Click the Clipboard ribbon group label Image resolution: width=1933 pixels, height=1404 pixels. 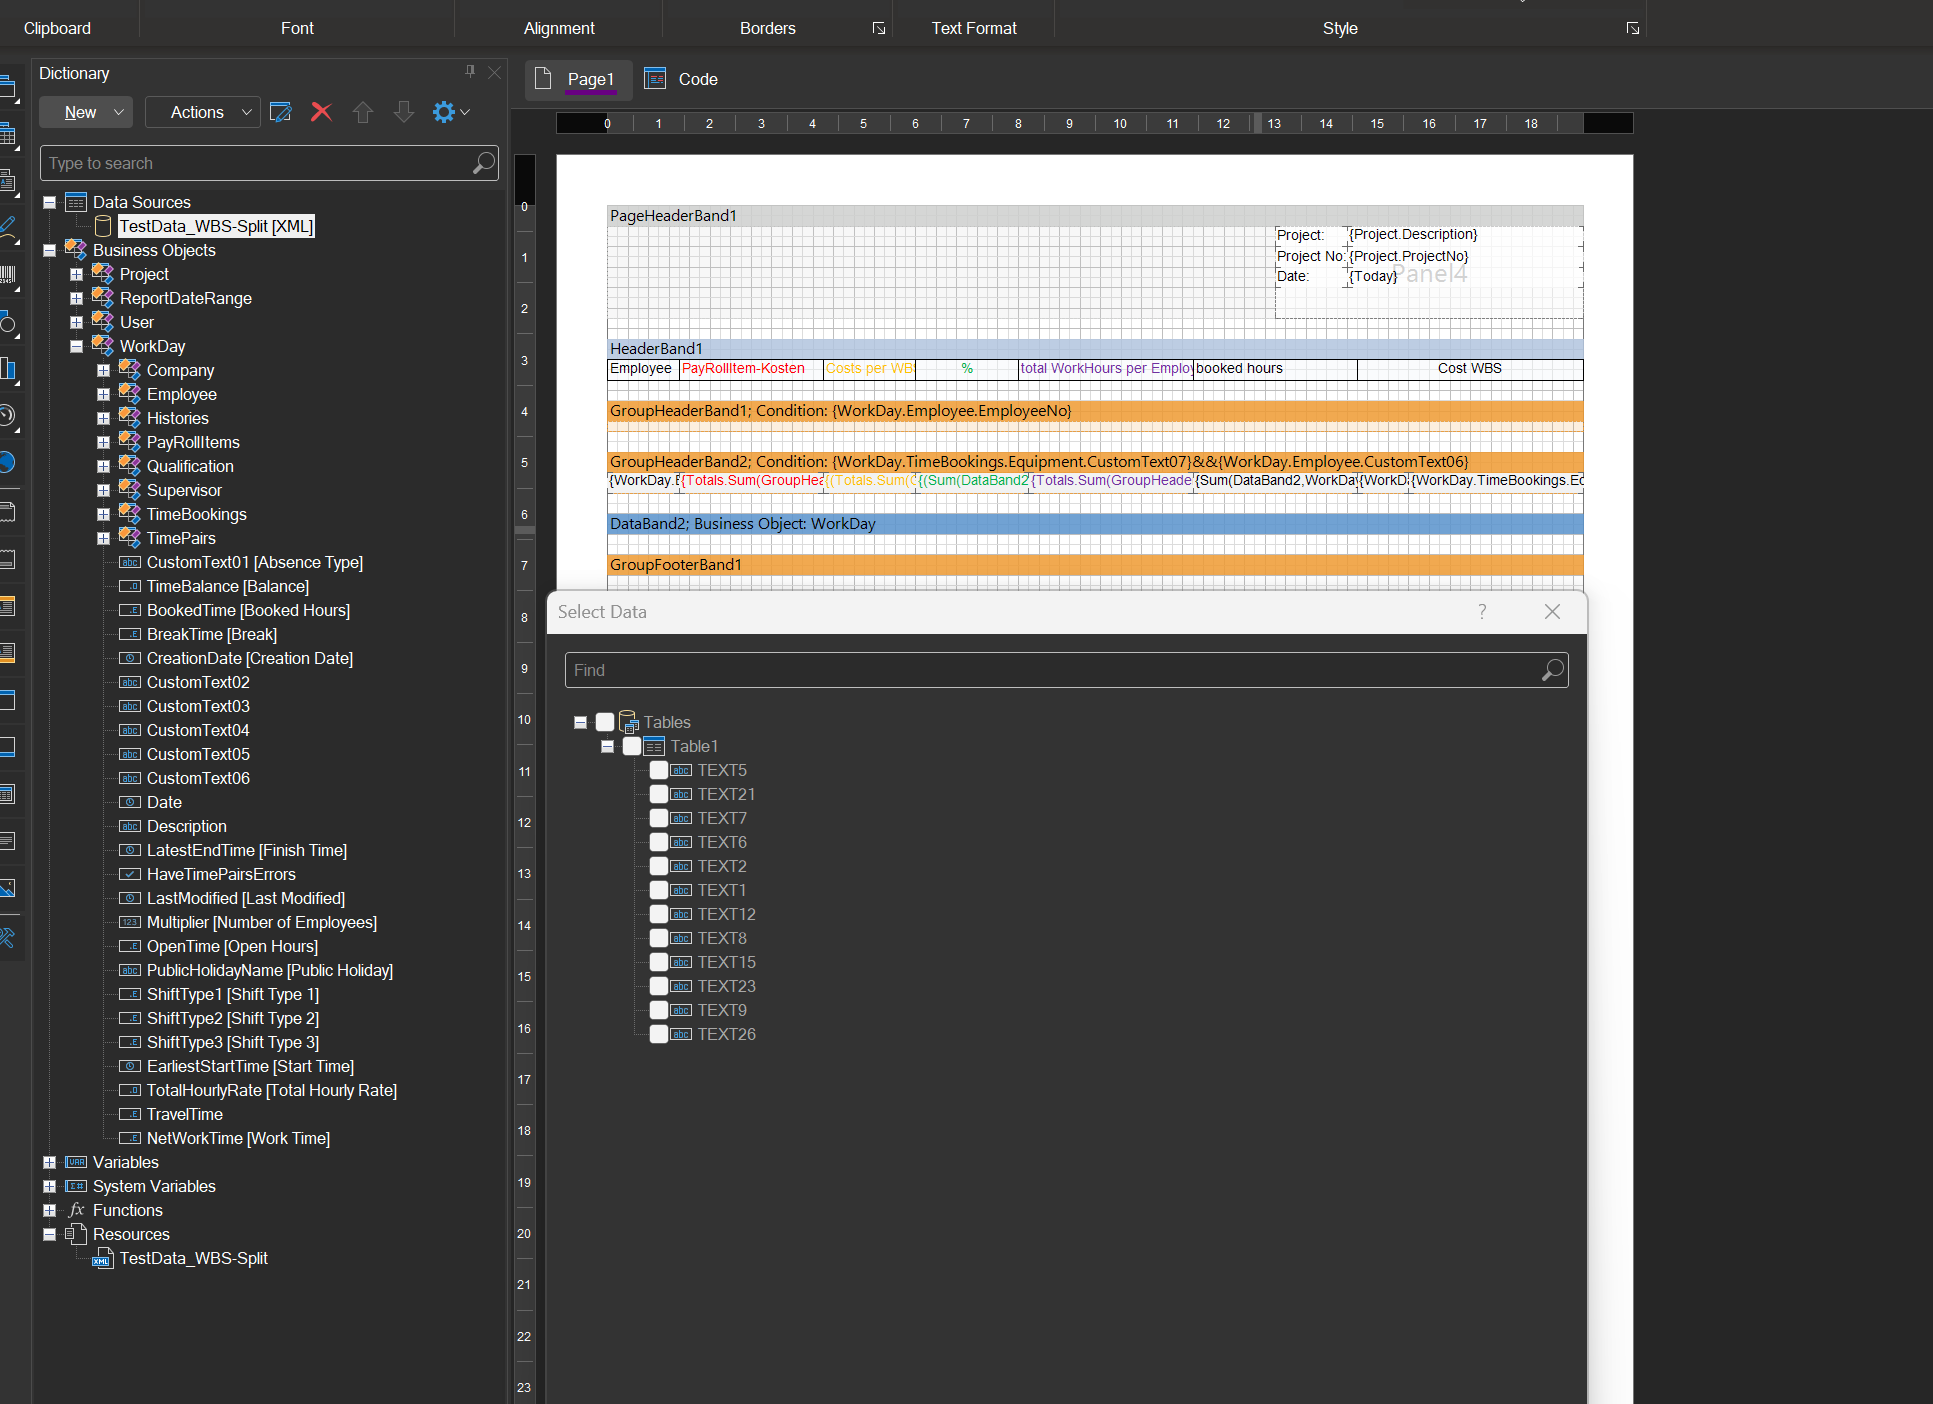57,28
